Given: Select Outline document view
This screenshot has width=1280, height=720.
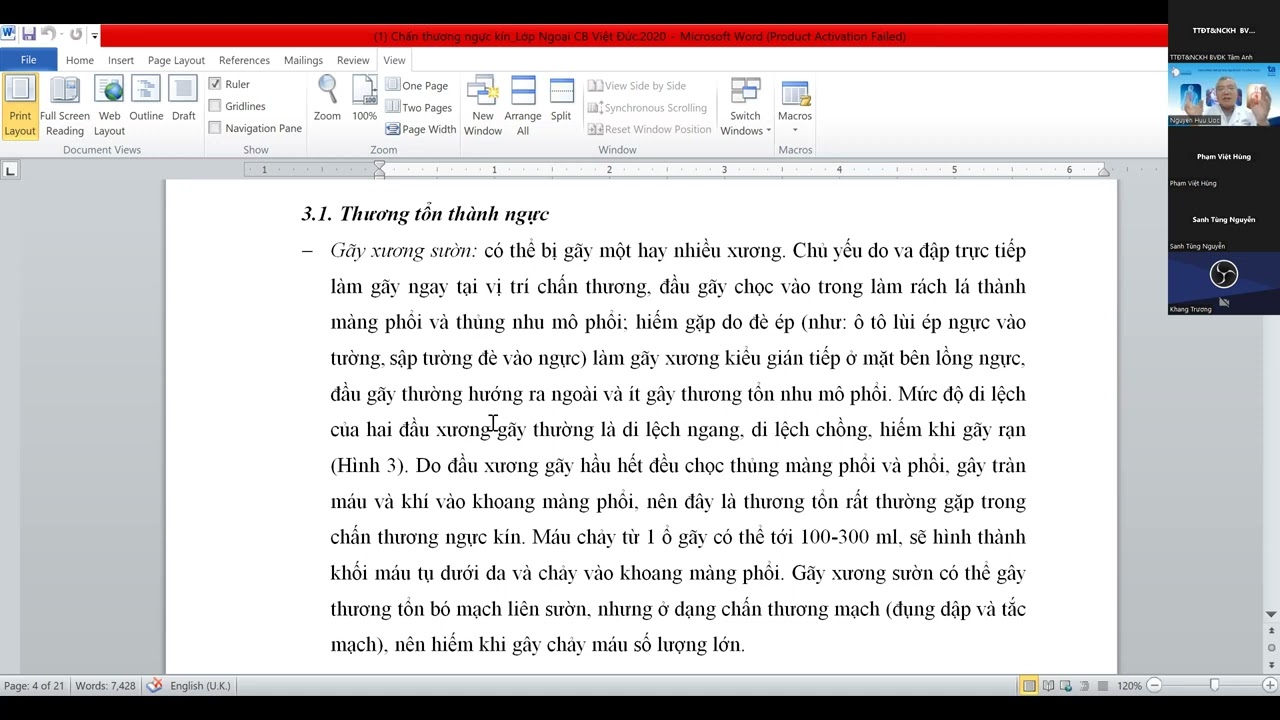Looking at the screenshot, I should pos(146,100).
